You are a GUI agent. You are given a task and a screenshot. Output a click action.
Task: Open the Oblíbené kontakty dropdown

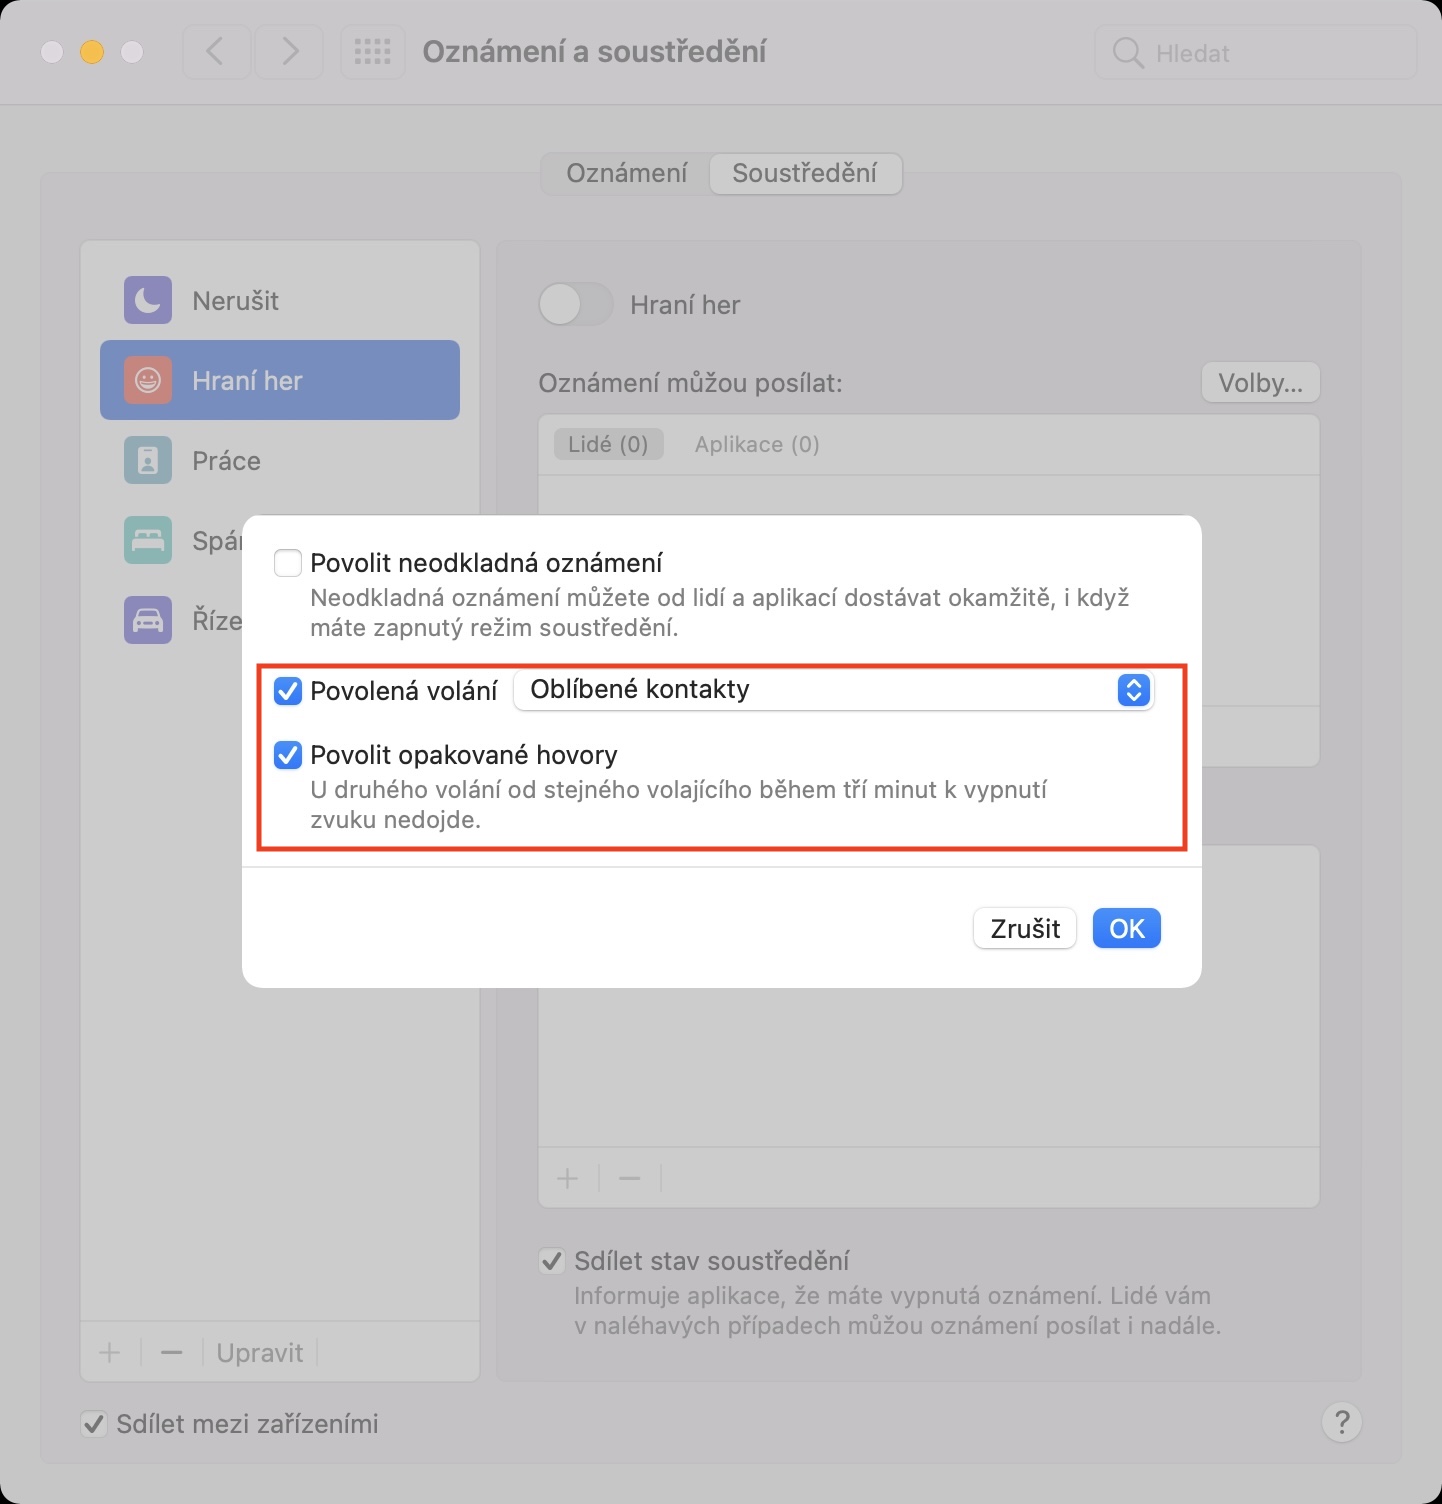832,690
